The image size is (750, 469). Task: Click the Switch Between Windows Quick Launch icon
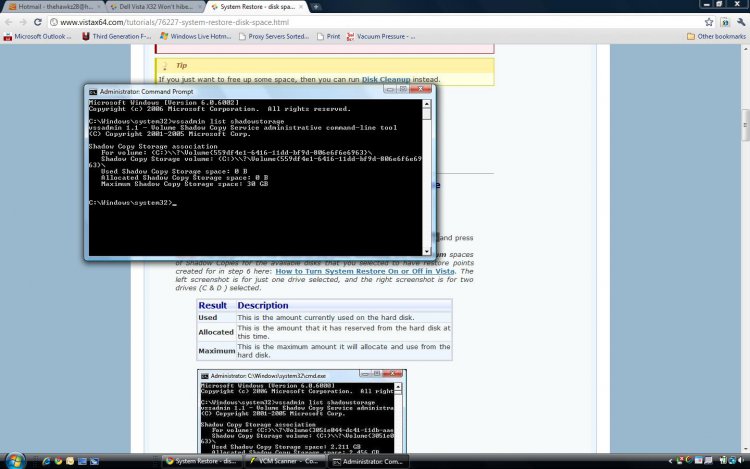coord(94,461)
